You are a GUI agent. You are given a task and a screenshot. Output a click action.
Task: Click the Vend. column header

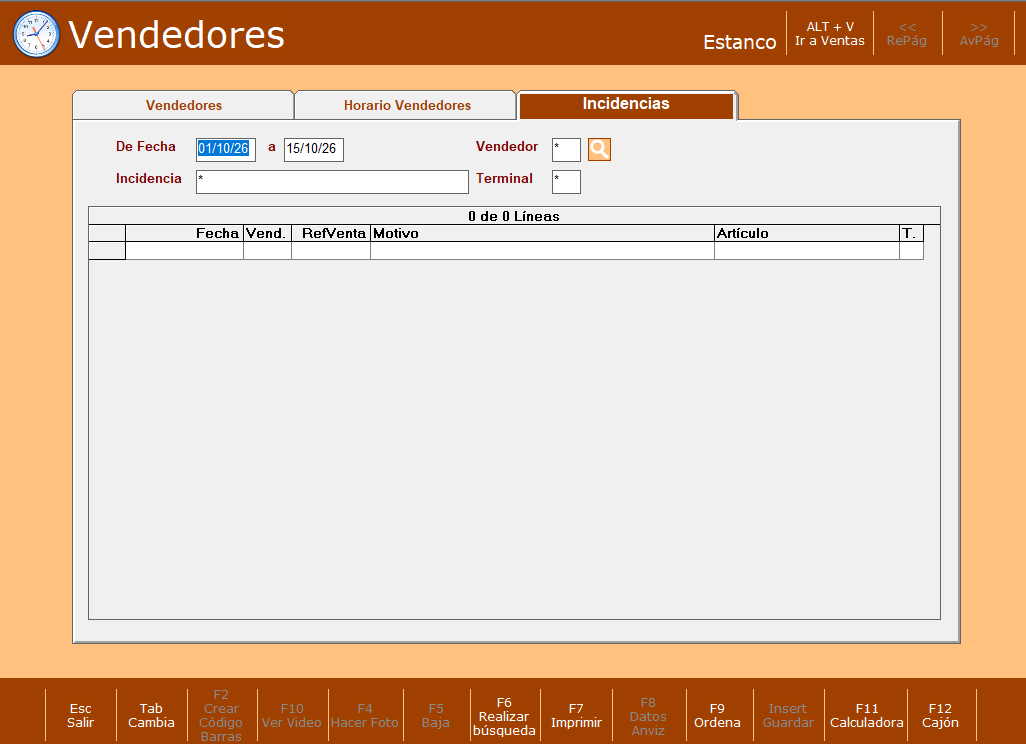click(267, 234)
